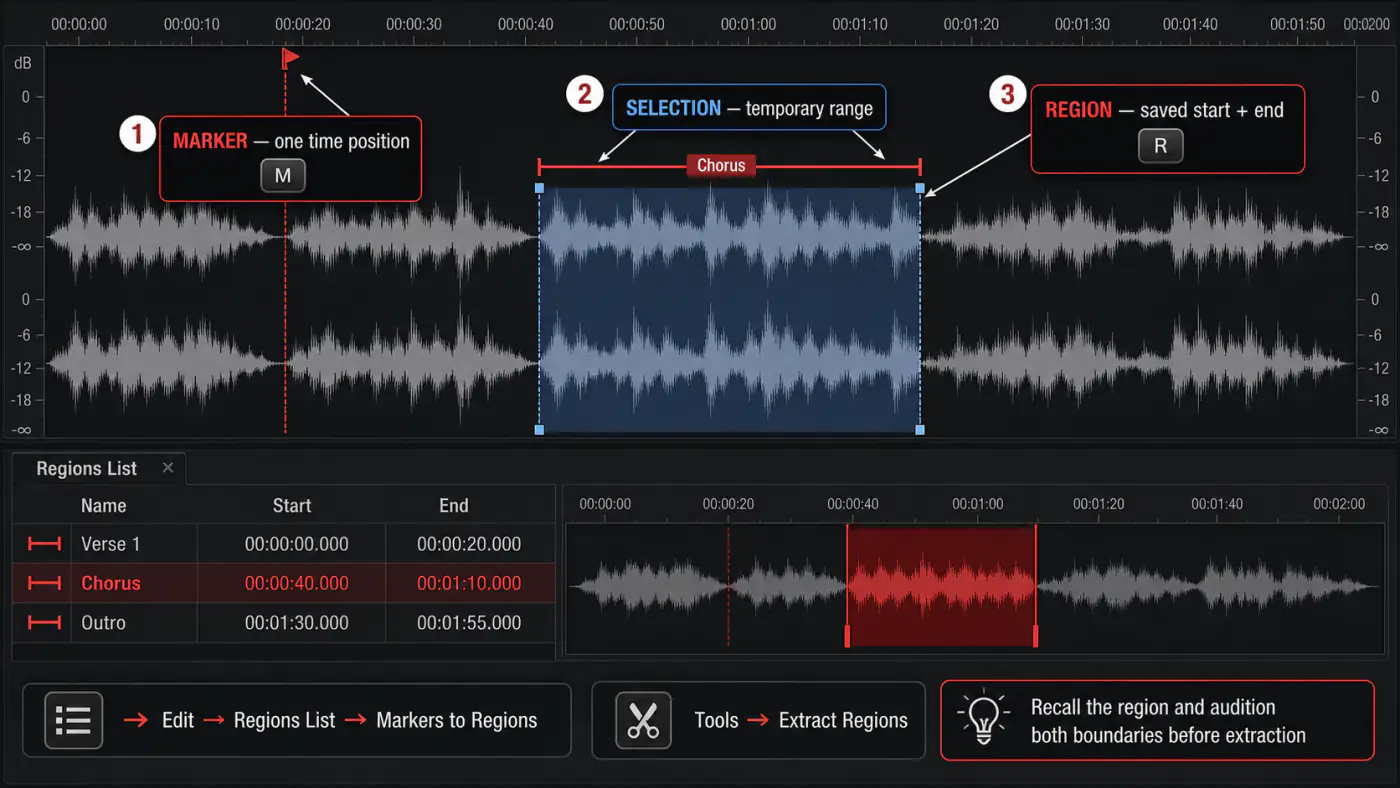1400x788 pixels.
Task: Sort regions by the End column header
Action: (454, 505)
